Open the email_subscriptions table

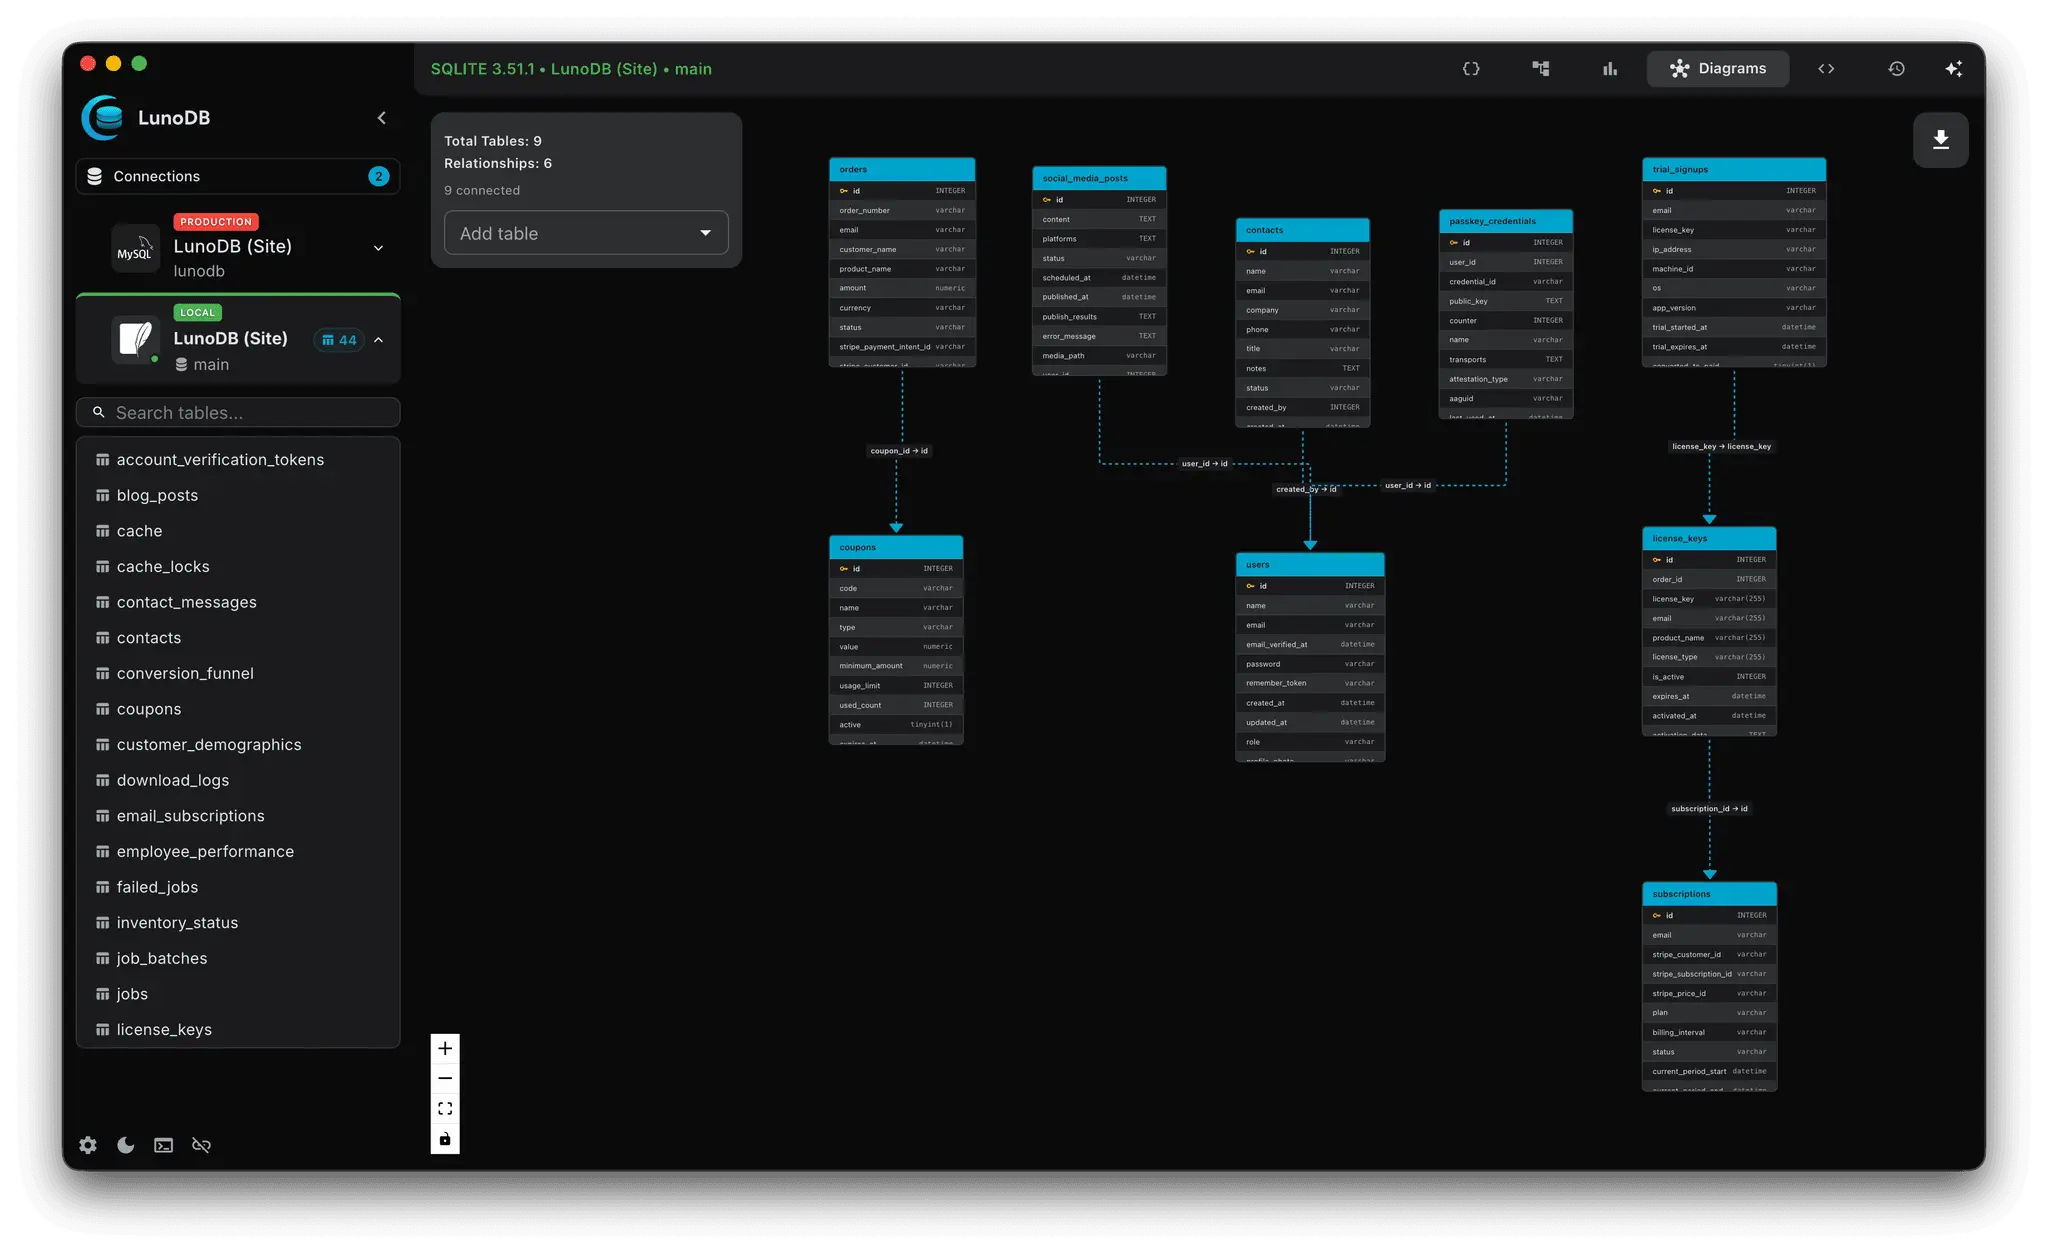tap(238, 816)
